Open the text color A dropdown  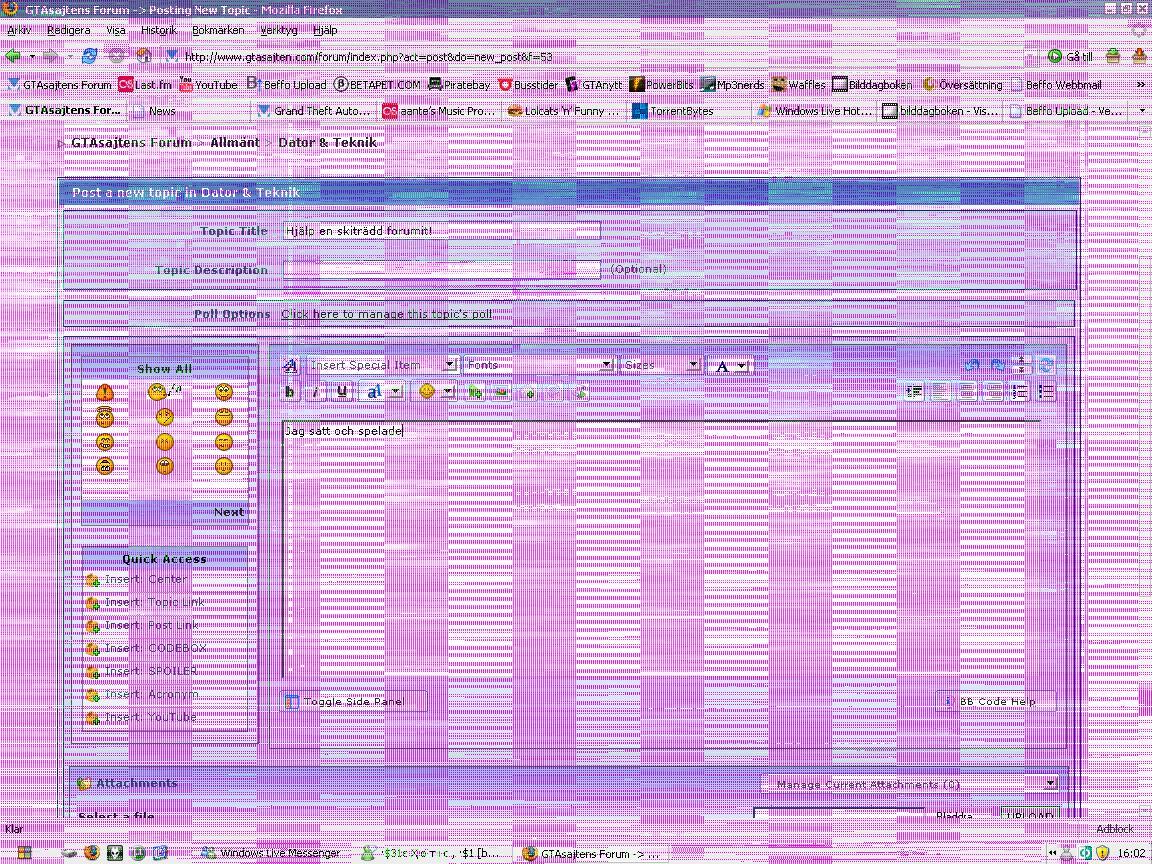click(x=730, y=365)
